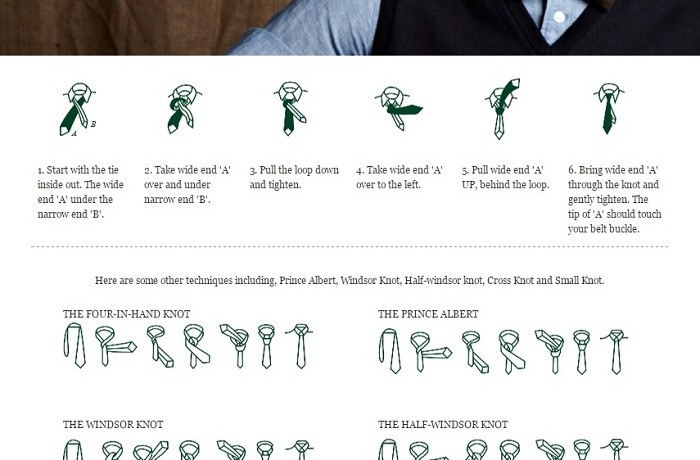700x460 pixels.
Task: Select the step 3 tighten loop drawing
Action: coord(291,109)
